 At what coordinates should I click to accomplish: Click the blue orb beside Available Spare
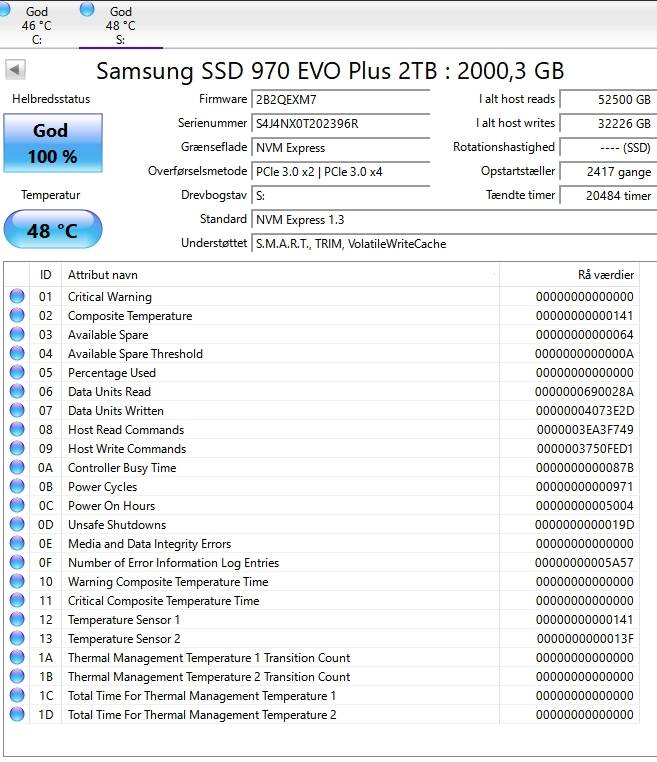coord(17,334)
